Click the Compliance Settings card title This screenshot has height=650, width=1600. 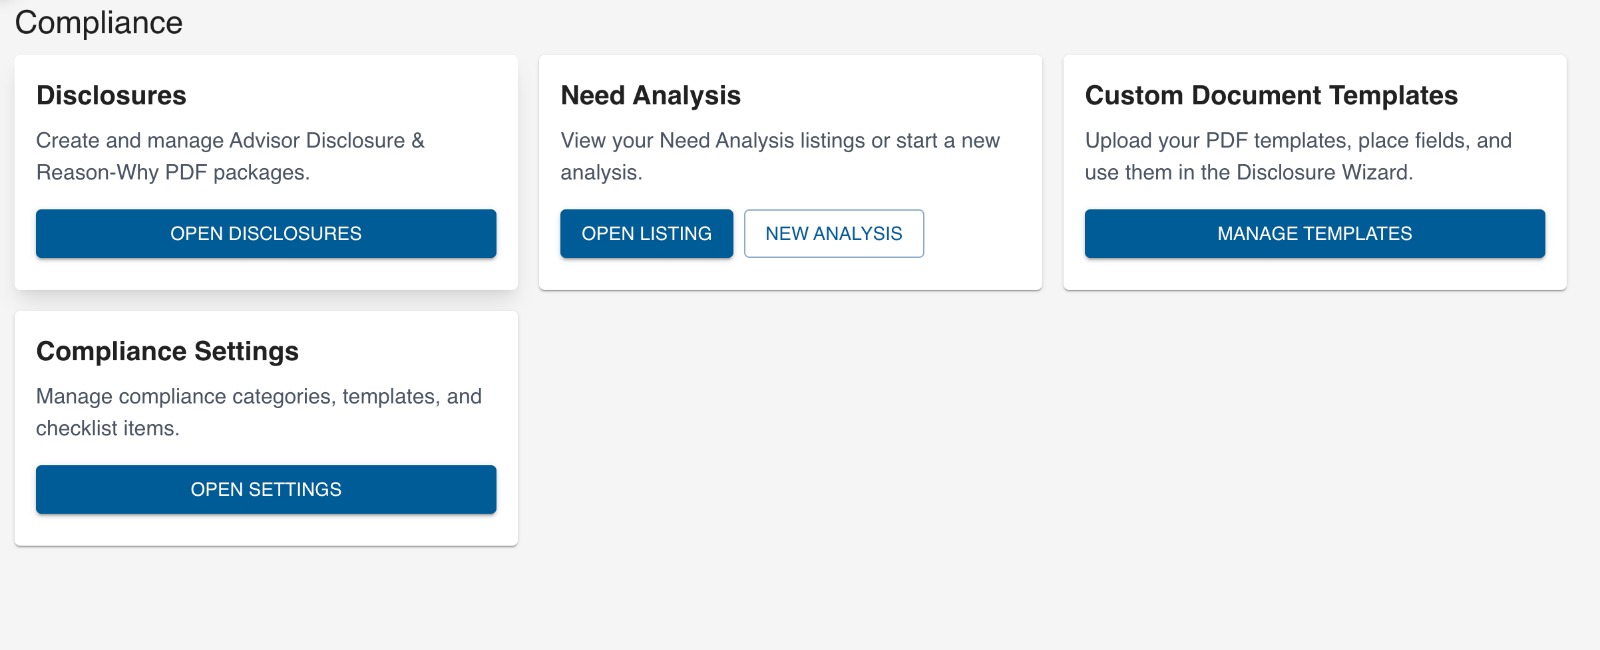tap(166, 351)
